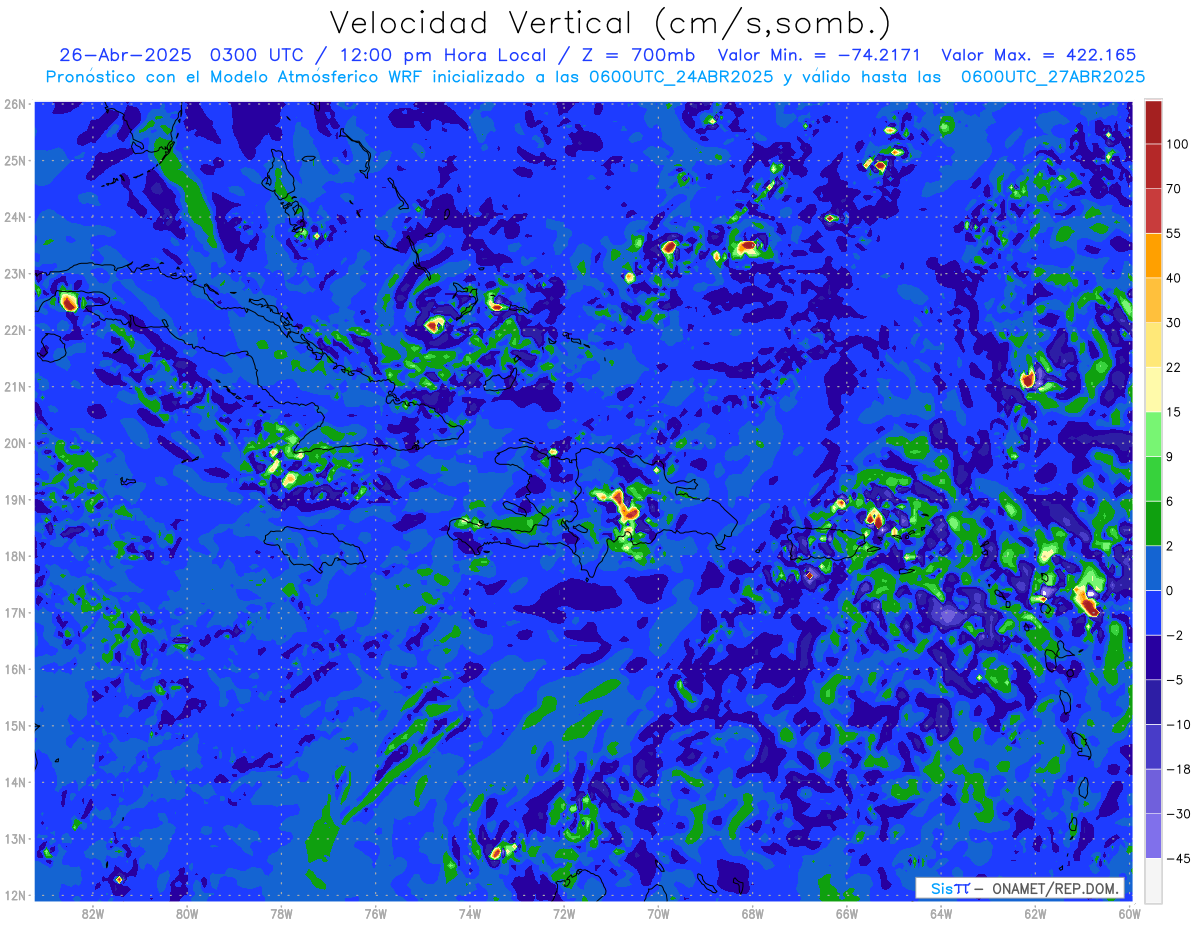Pick the green segment between 6 and 9
This screenshot has width=1200, height=927.
coord(1153,478)
